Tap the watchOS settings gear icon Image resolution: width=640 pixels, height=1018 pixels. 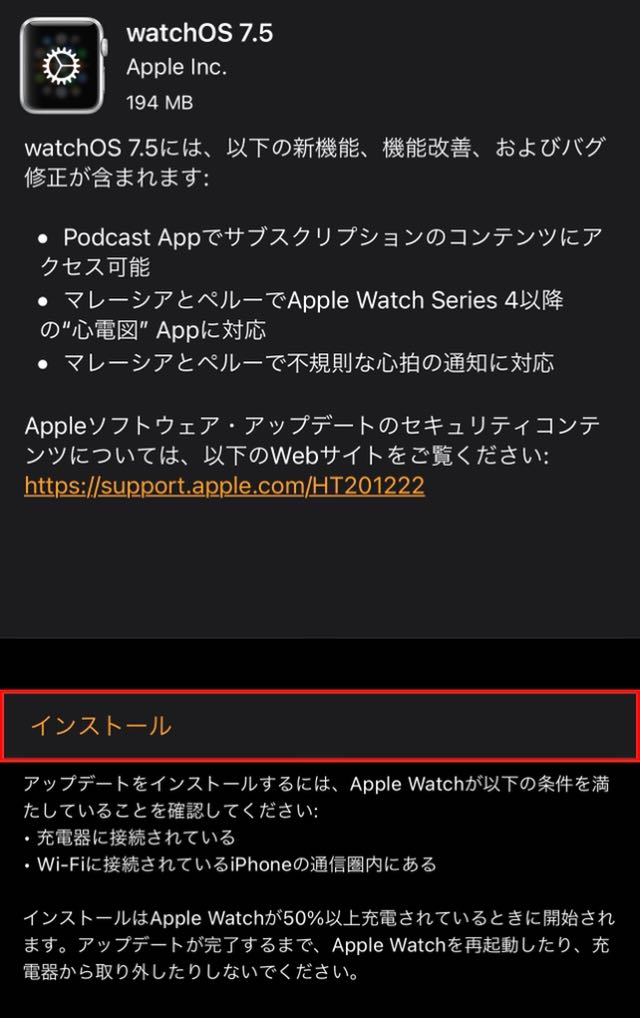coord(61,66)
